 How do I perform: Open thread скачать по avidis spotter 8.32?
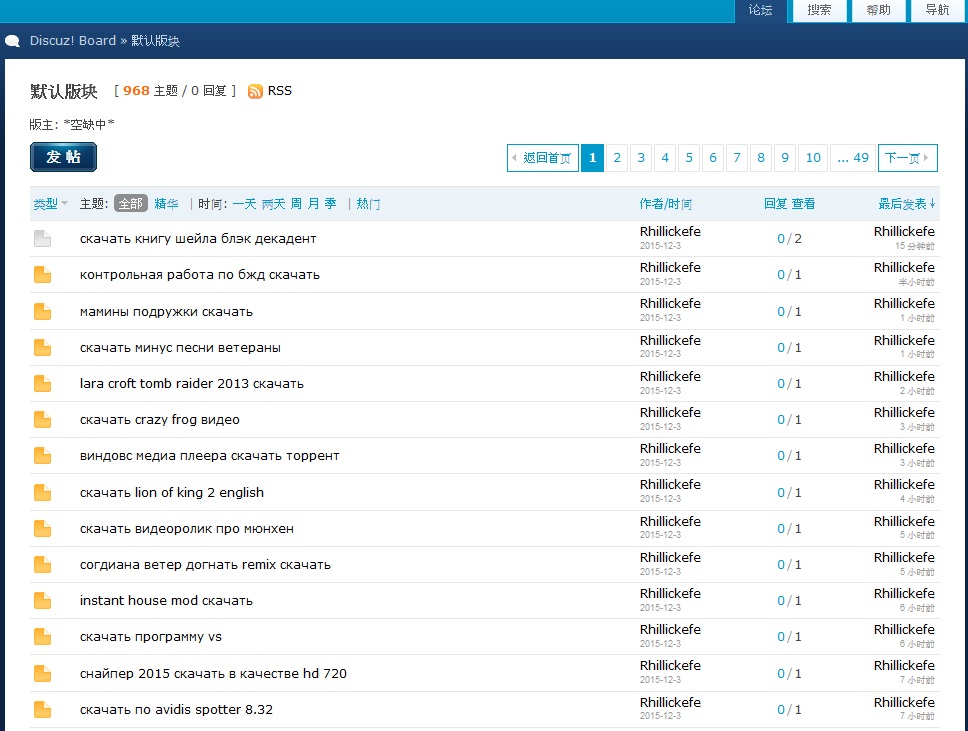176,709
